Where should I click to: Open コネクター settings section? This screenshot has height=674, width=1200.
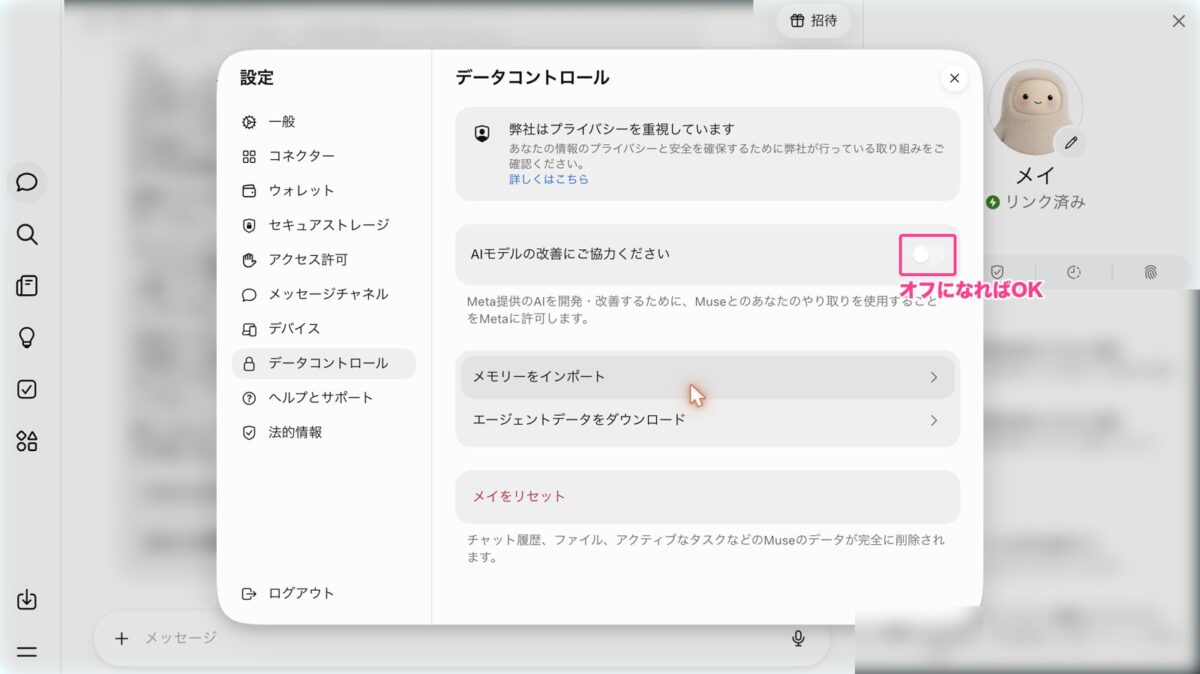click(x=324, y=156)
